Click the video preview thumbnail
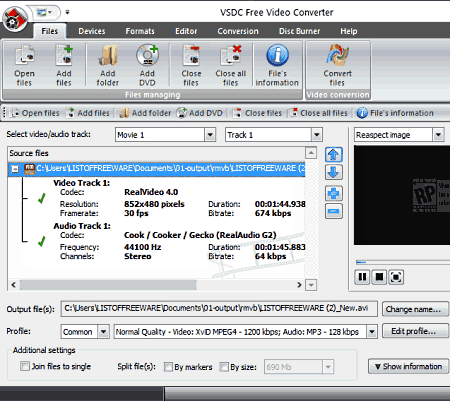This screenshot has height=401, width=450. click(x=402, y=195)
